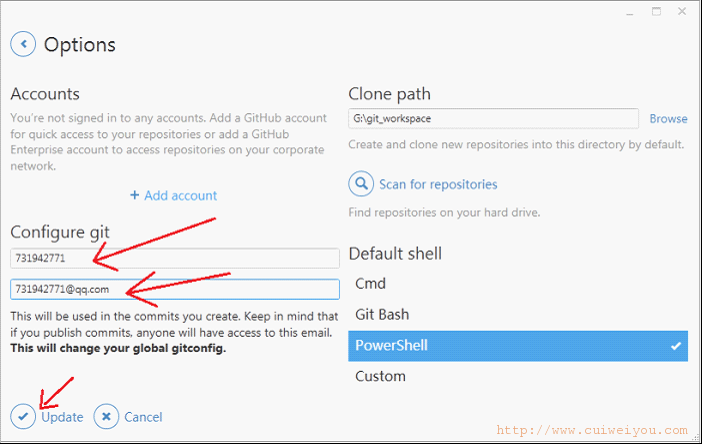Screen dimensions: 702x444
Task: Select the PowerShell shell option
Action: tap(518, 346)
